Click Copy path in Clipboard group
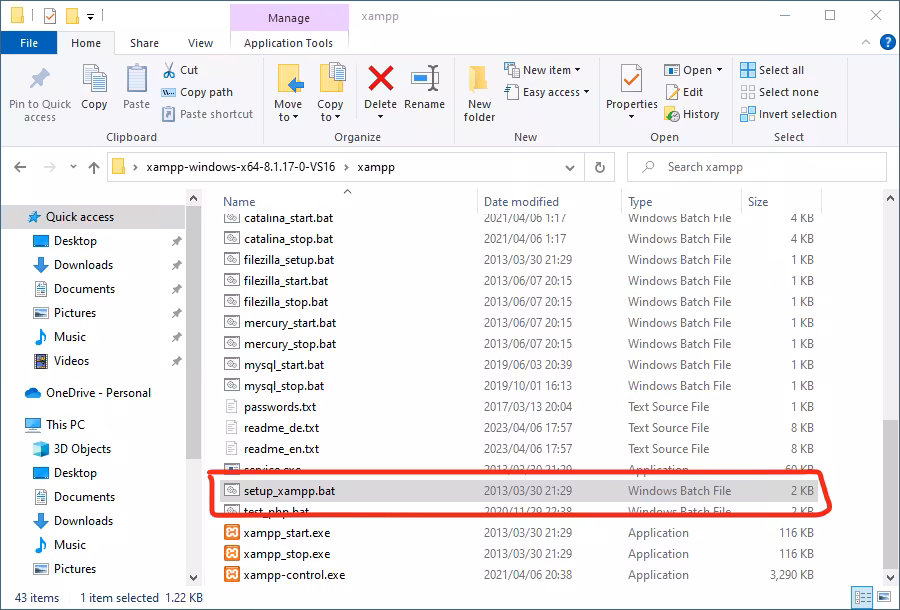 coord(197,92)
